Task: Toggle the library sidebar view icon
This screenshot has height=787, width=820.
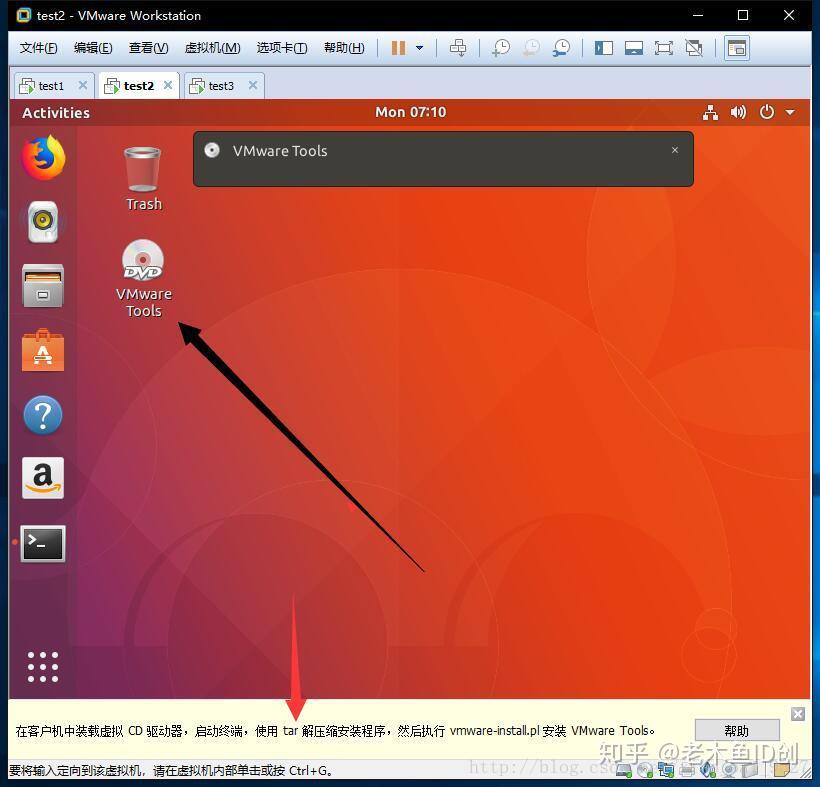Action: click(x=603, y=48)
